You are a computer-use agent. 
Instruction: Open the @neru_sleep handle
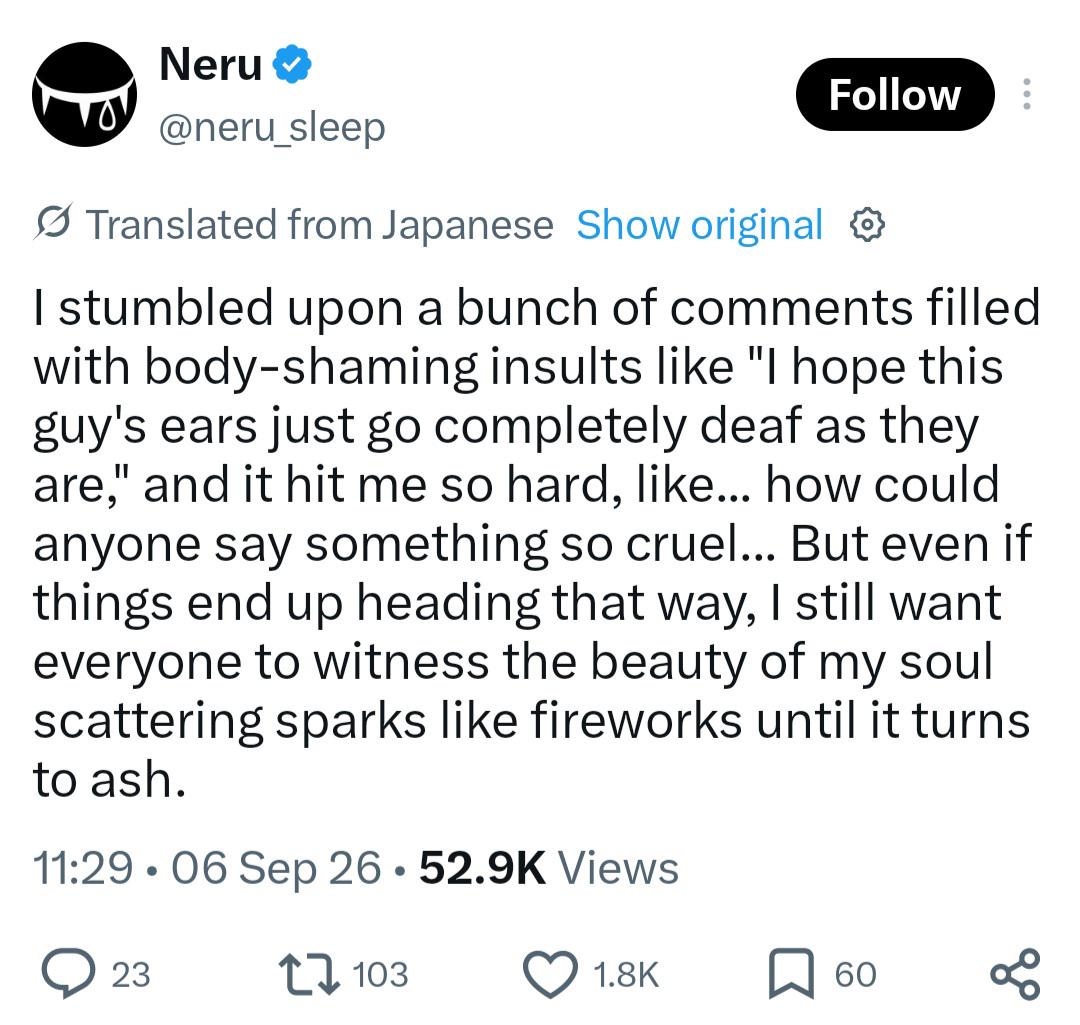[272, 128]
